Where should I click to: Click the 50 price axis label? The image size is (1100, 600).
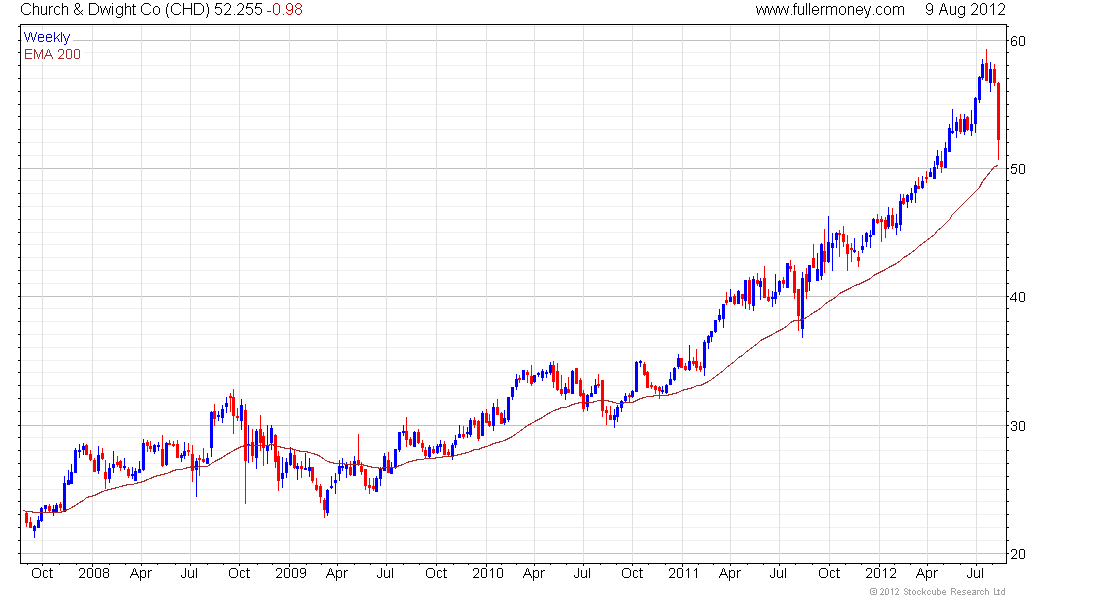[1017, 169]
